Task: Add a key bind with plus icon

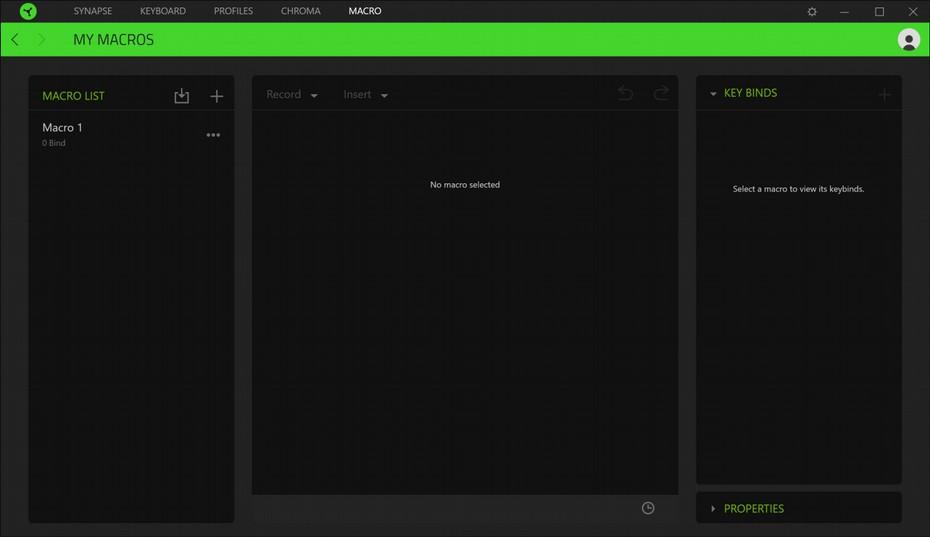Action: pyautogui.click(x=884, y=94)
